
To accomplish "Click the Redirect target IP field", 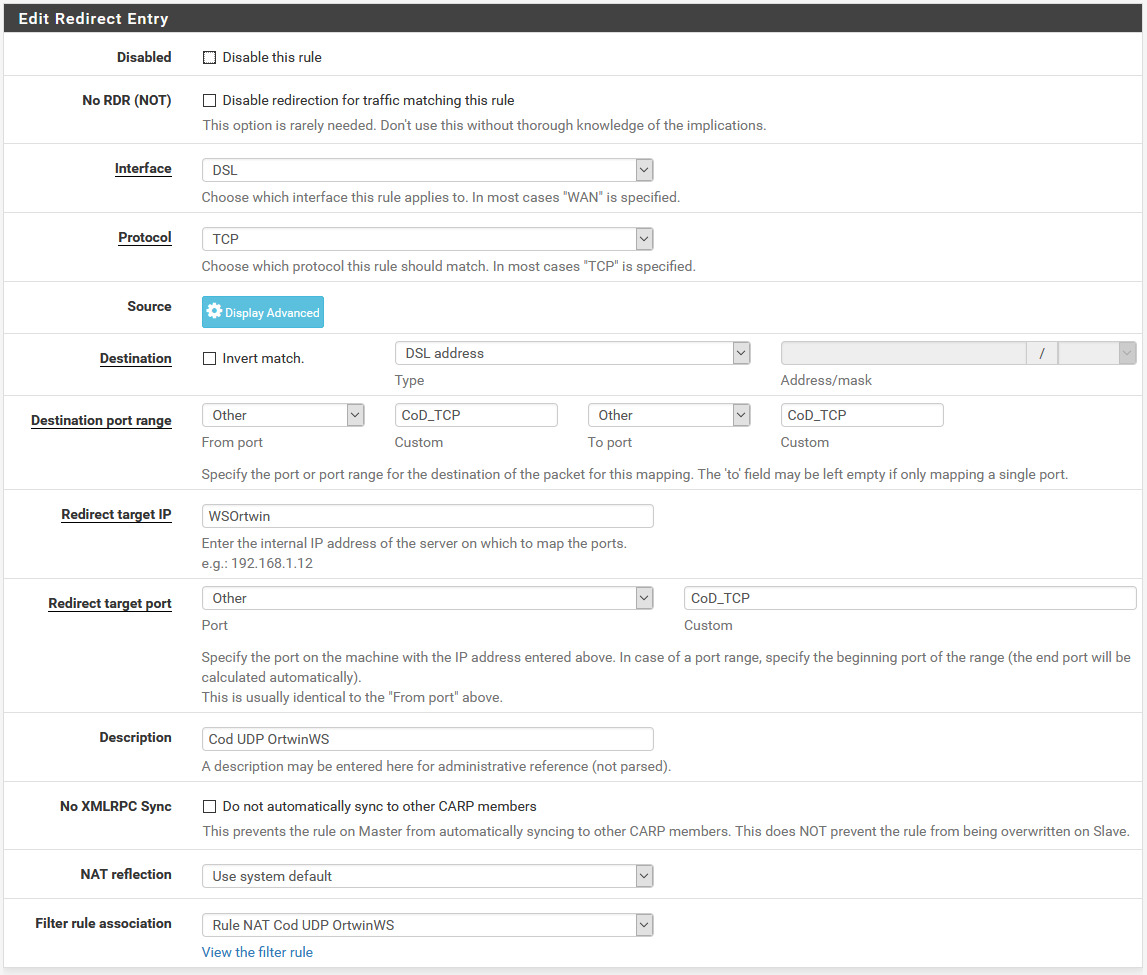I will coord(427,516).
